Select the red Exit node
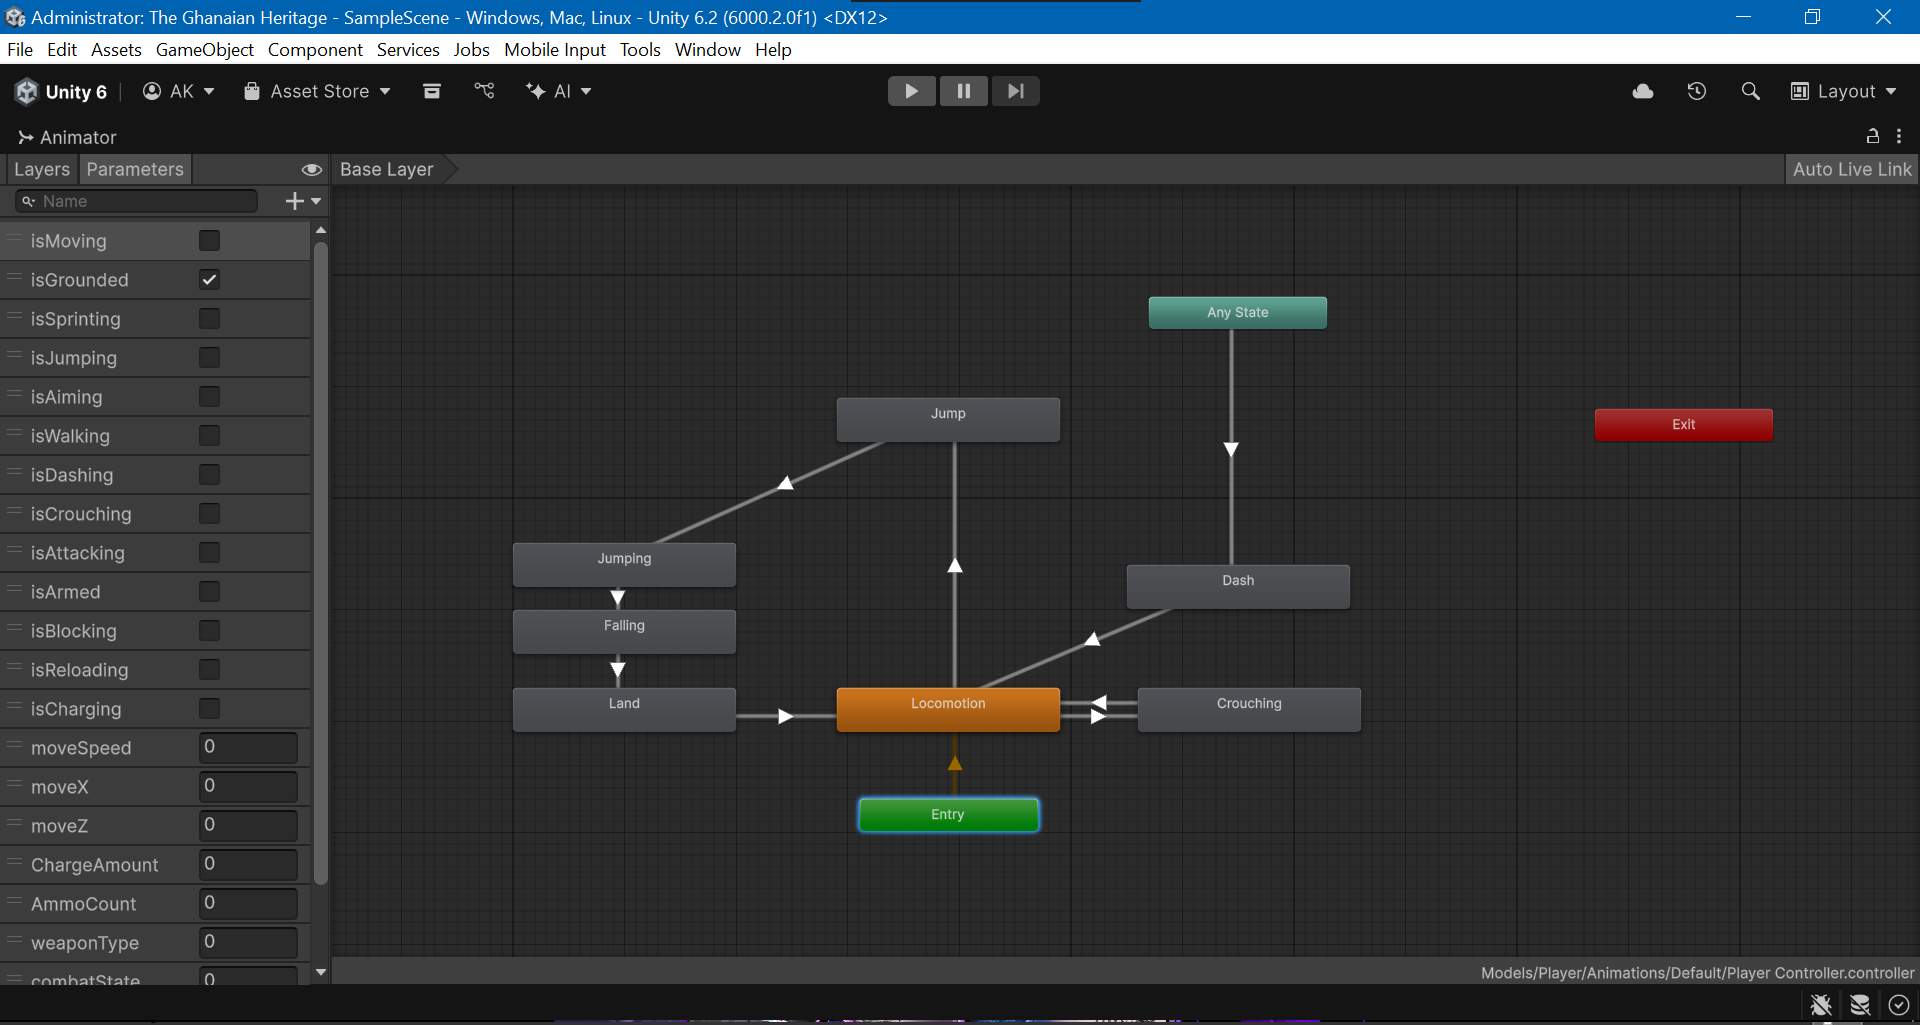 pos(1684,424)
